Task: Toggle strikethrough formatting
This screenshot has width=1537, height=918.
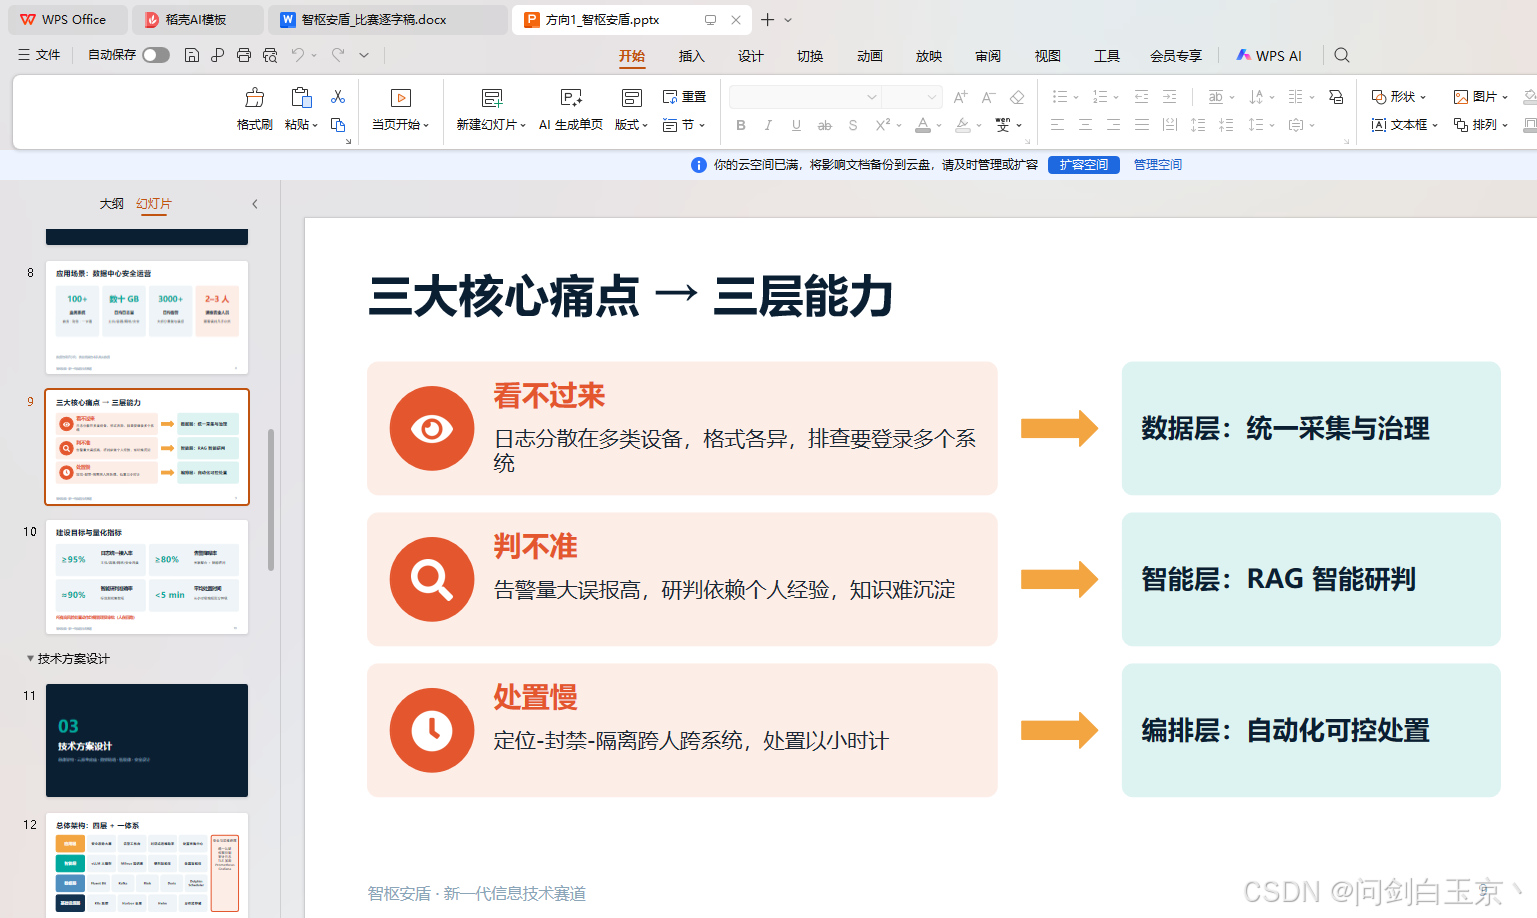Action: click(824, 125)
